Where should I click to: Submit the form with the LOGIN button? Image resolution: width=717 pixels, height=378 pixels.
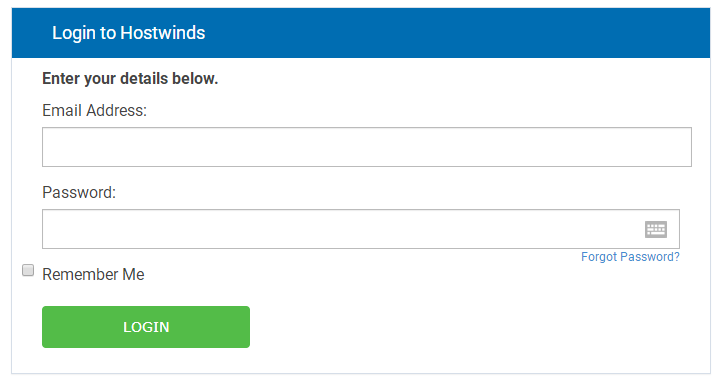tap(146, 327)
